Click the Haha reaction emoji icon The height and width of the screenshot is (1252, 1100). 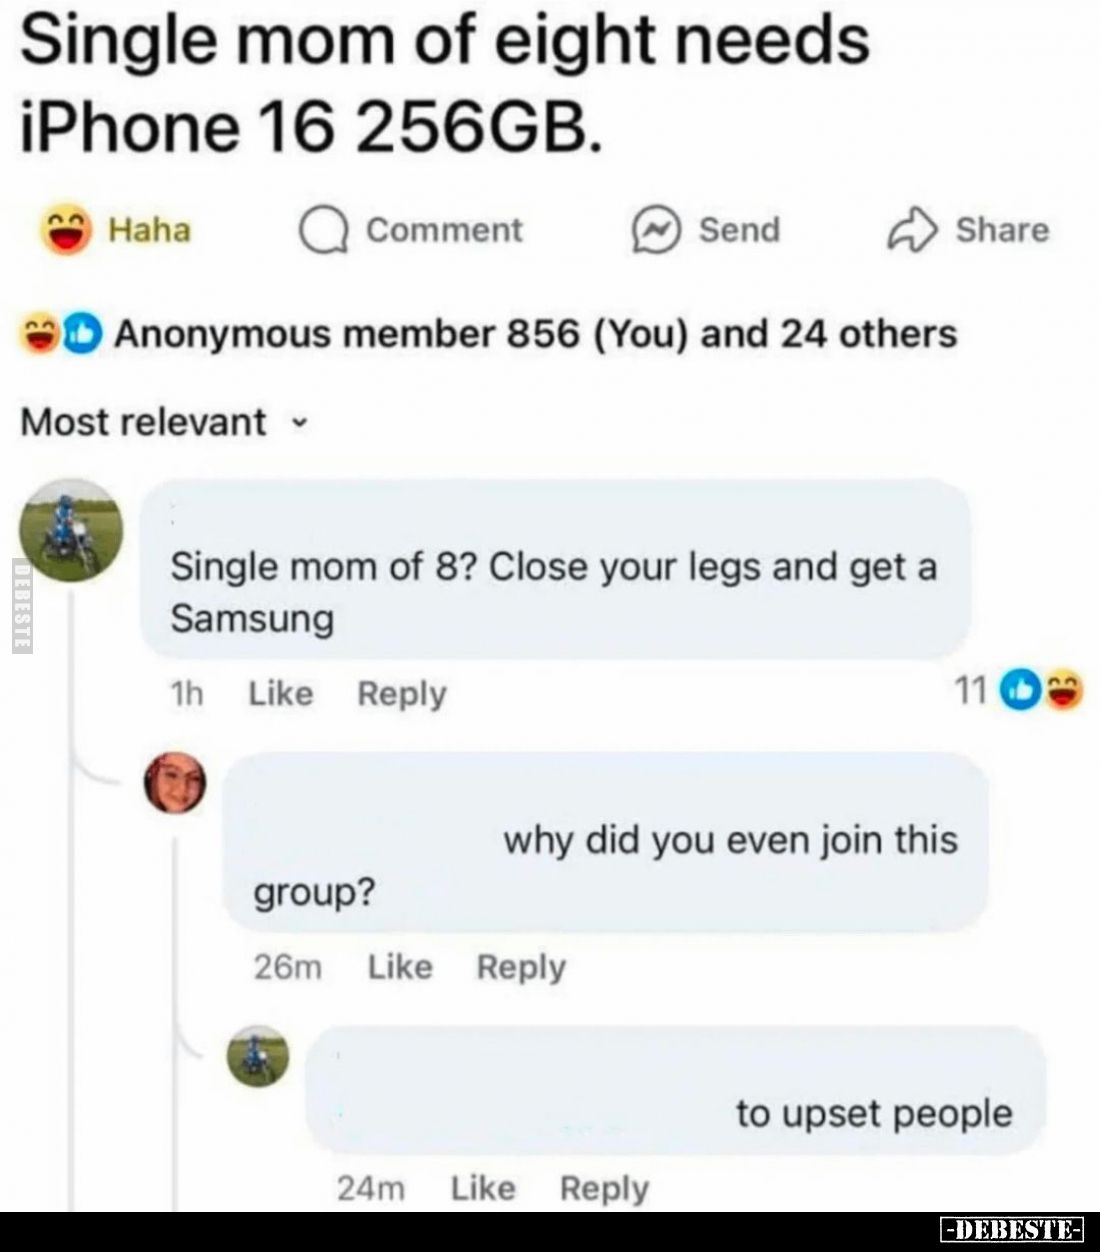pyautogui.click(x=66, y=230)
